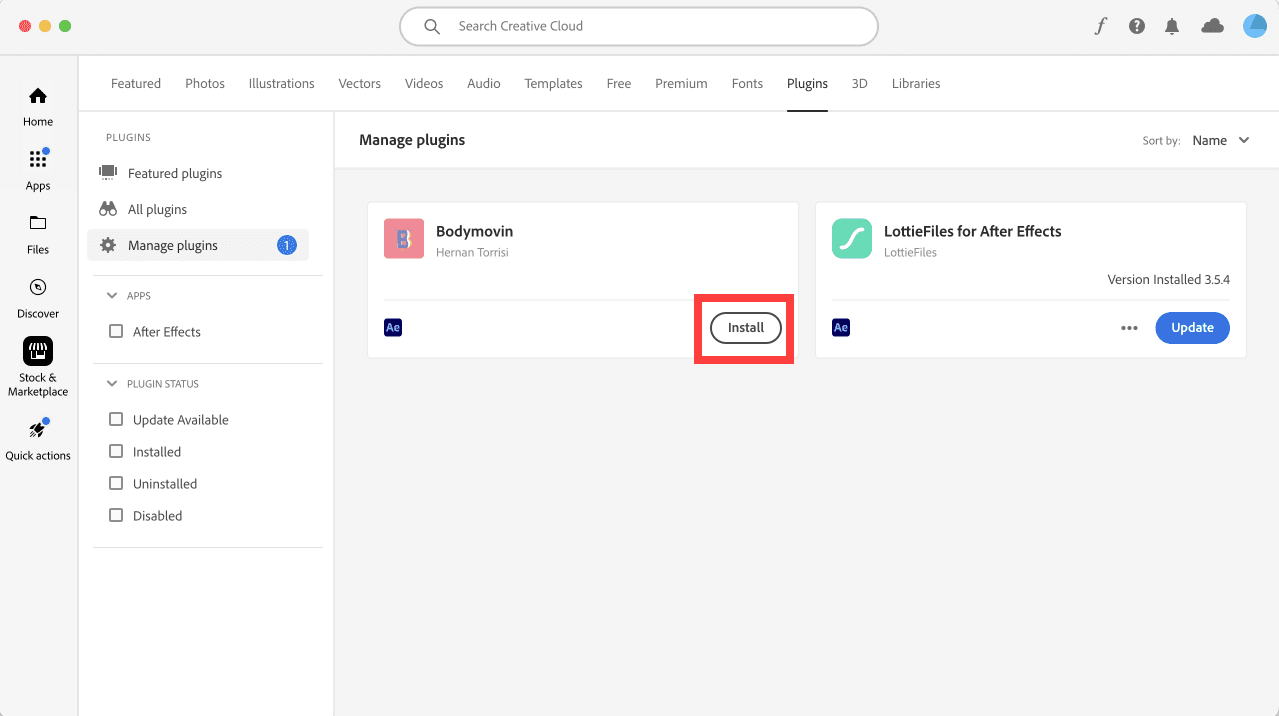Click the Bodymovin plugin icon
Image resolution: width=1279 pixels, height=716 pixels.
(x=404, y=239)
